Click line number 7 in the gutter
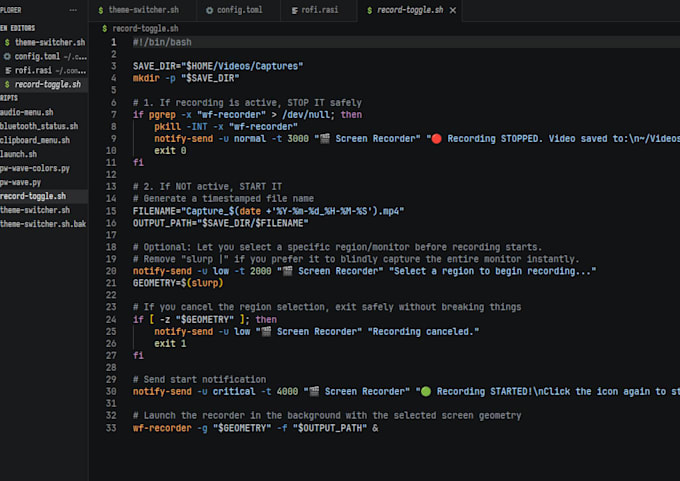 coord(113,115)
